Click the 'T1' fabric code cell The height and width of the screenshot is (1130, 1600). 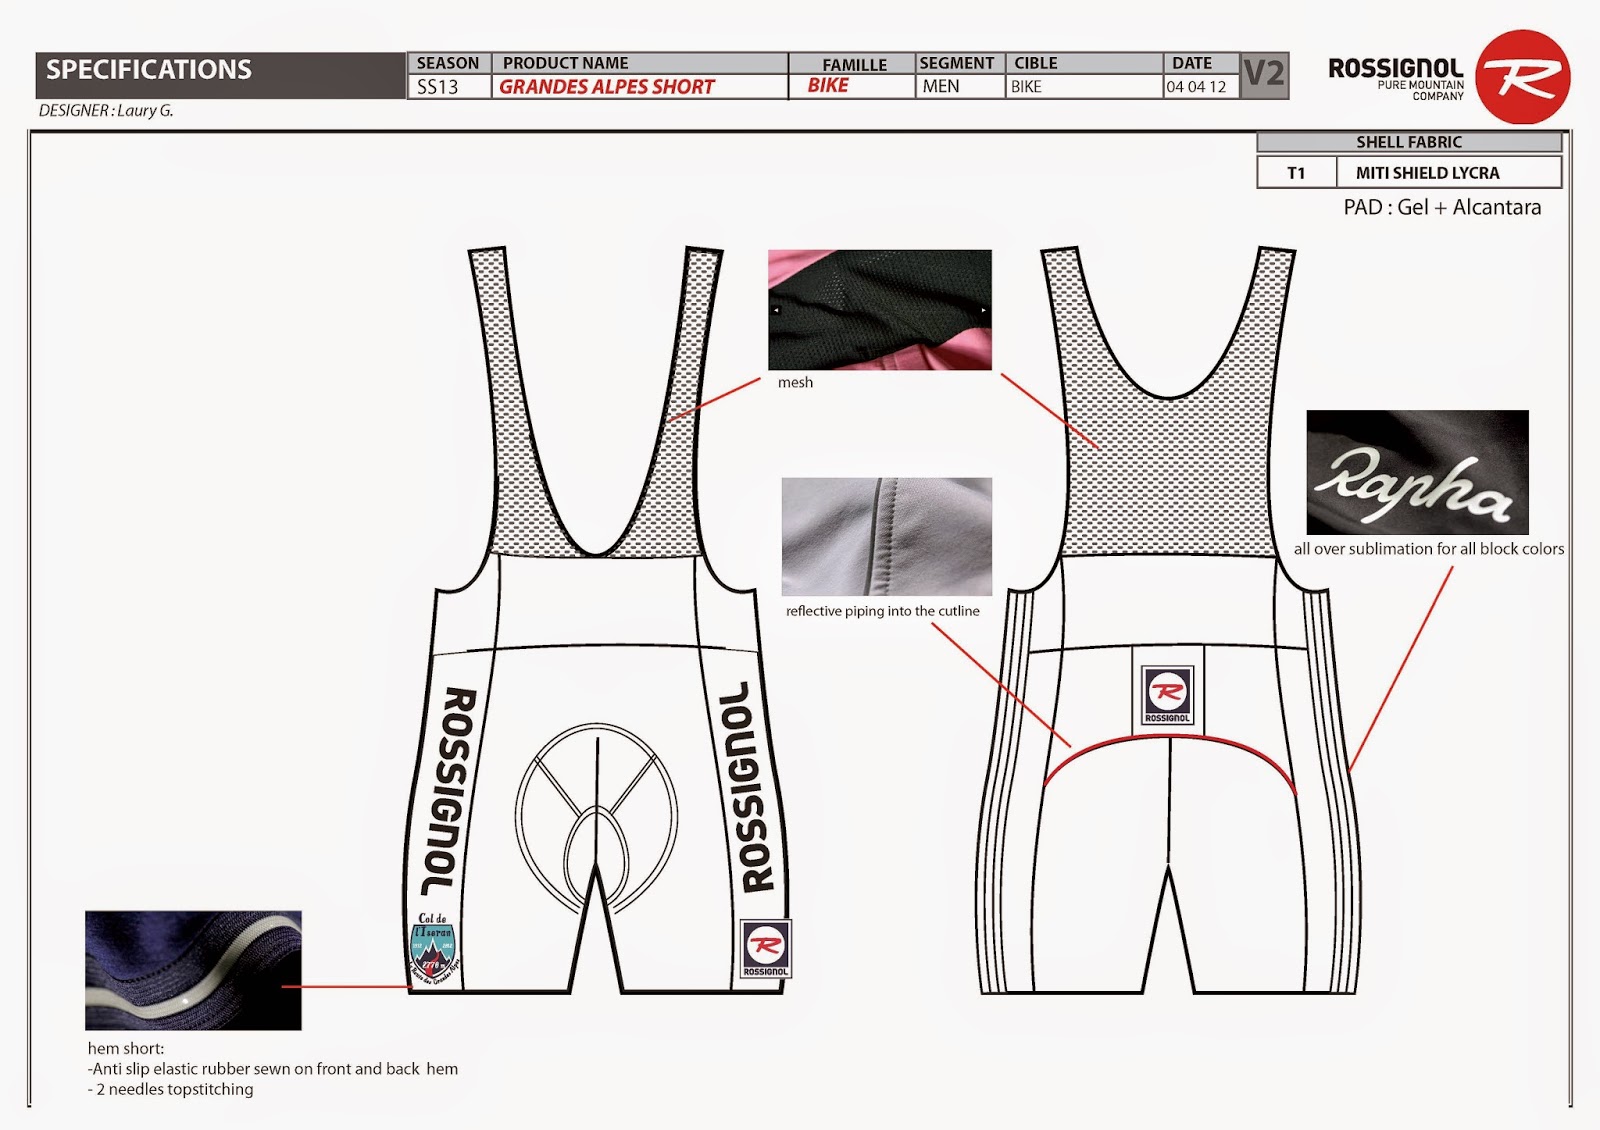pyautogui.click(x=1296, y=173)
